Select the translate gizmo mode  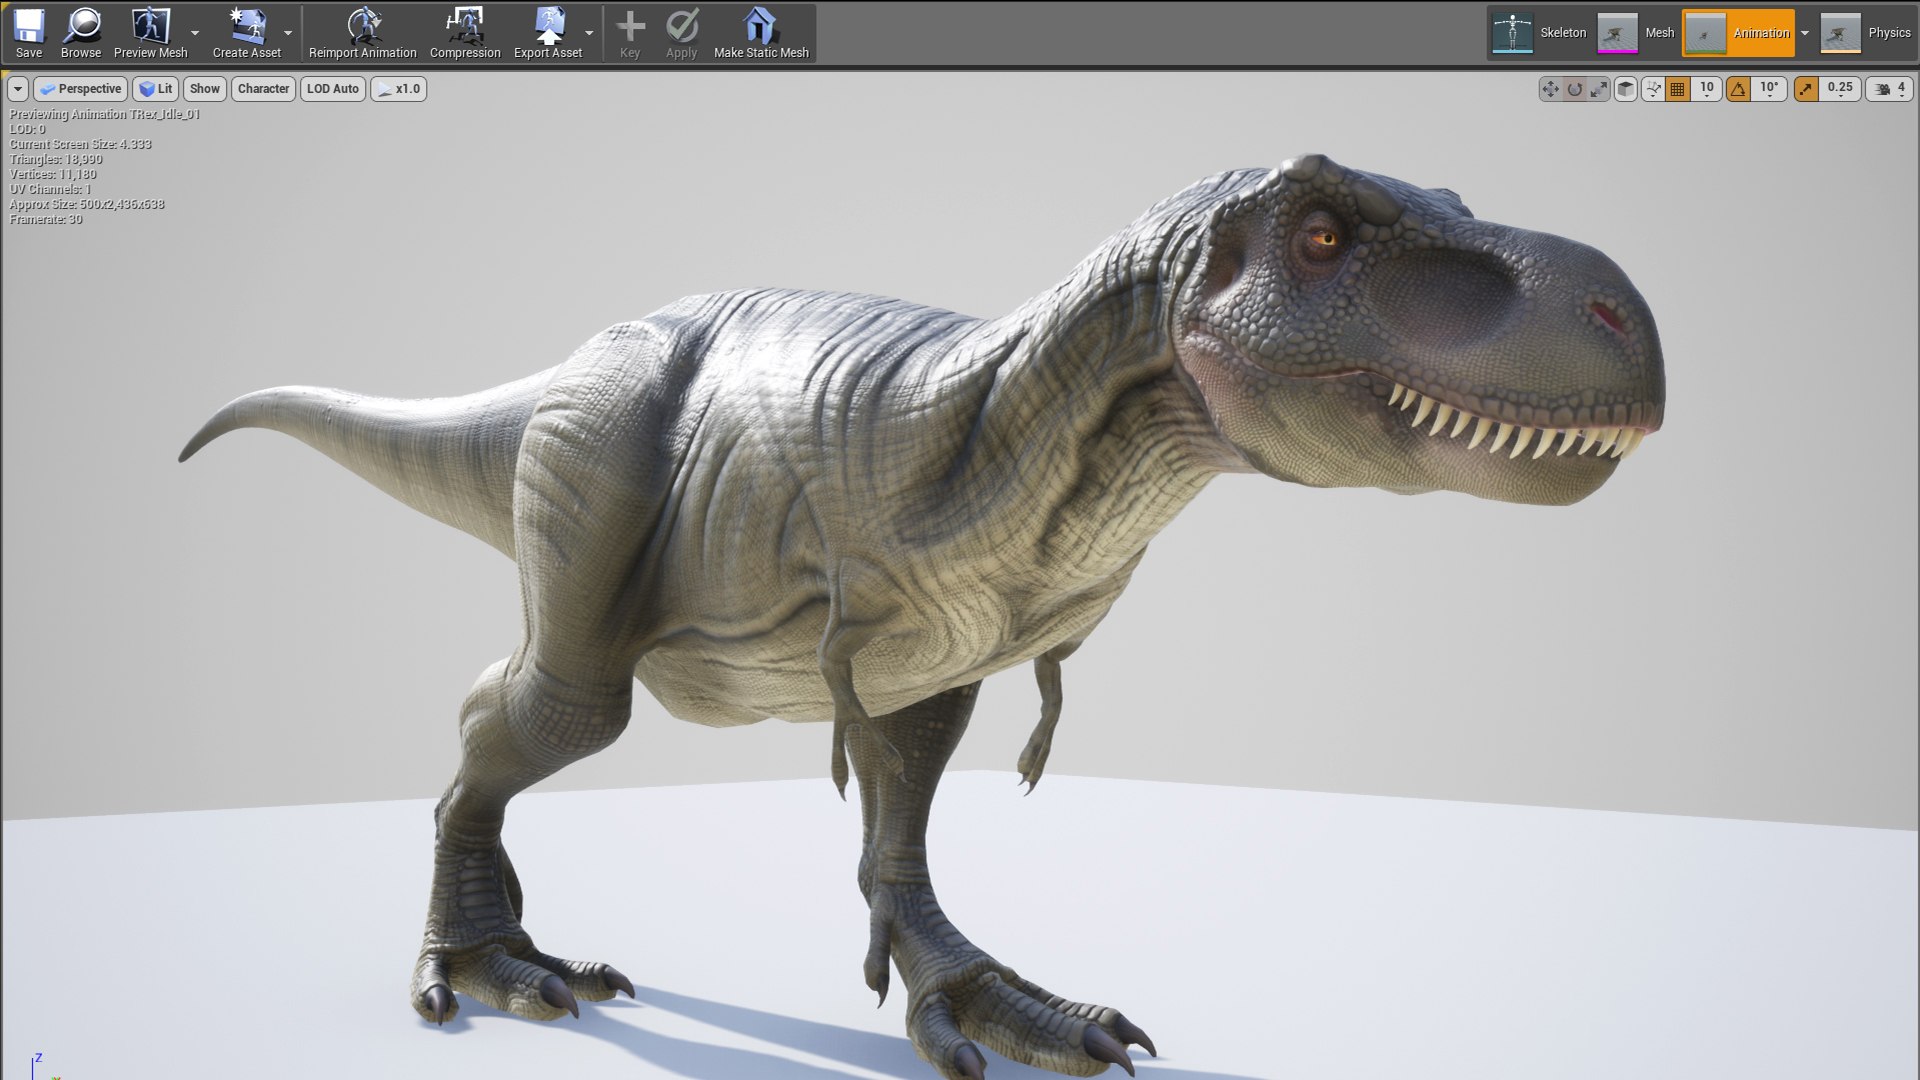(x=1550, y=89)
